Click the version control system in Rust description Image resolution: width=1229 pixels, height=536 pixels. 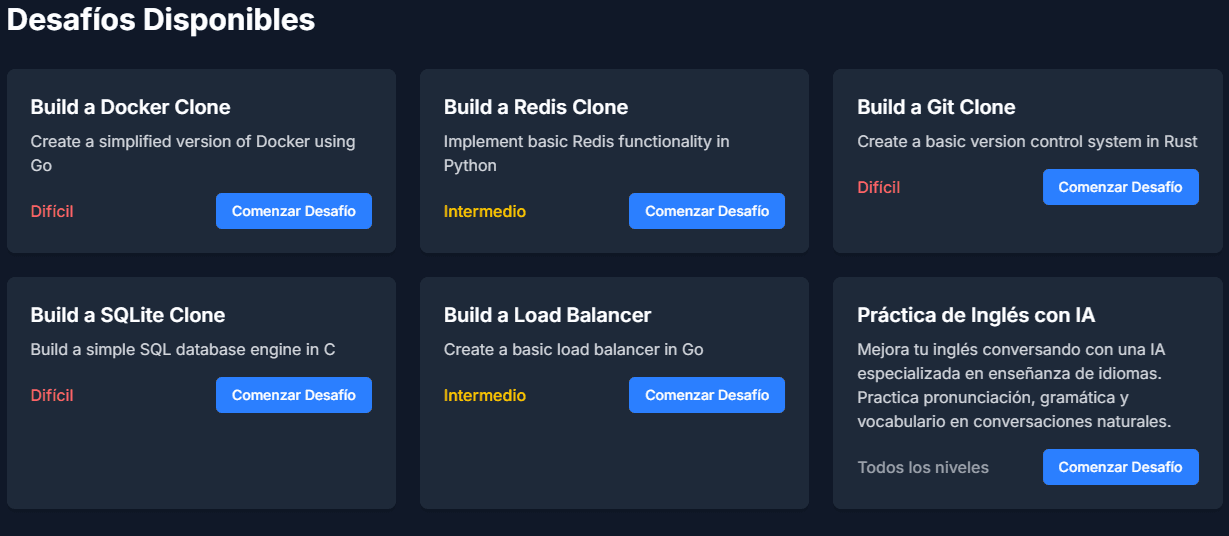[x=1027, y=142]
